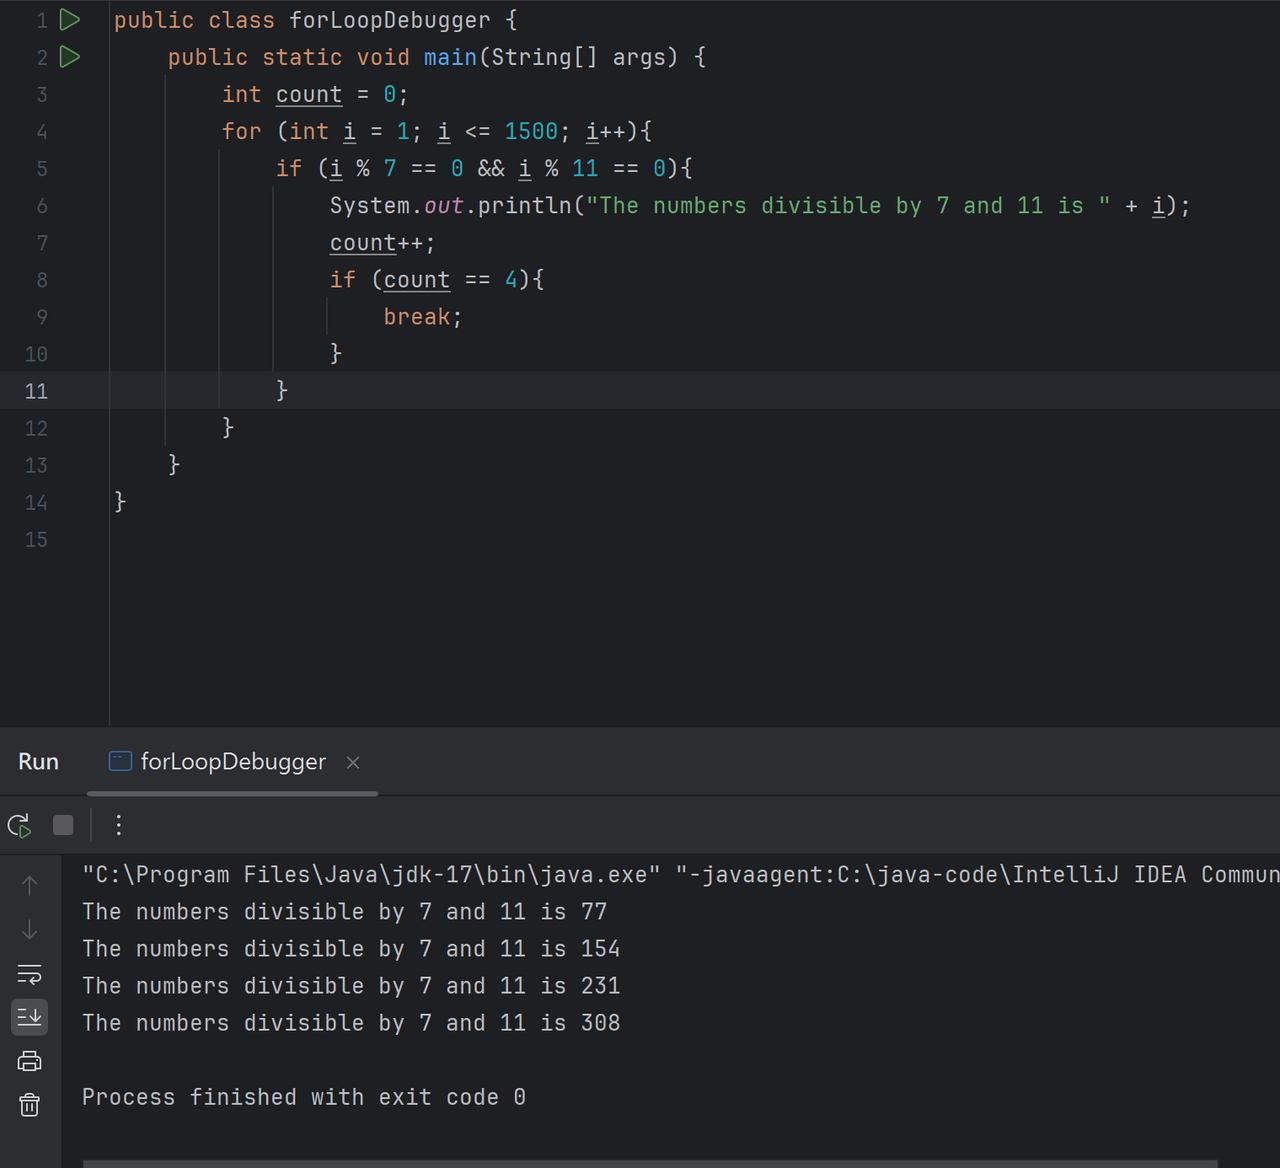Toggle scroll to end of console
The height and width of the screenshot is (1168, 1280).
click(x=30, y=1017)
